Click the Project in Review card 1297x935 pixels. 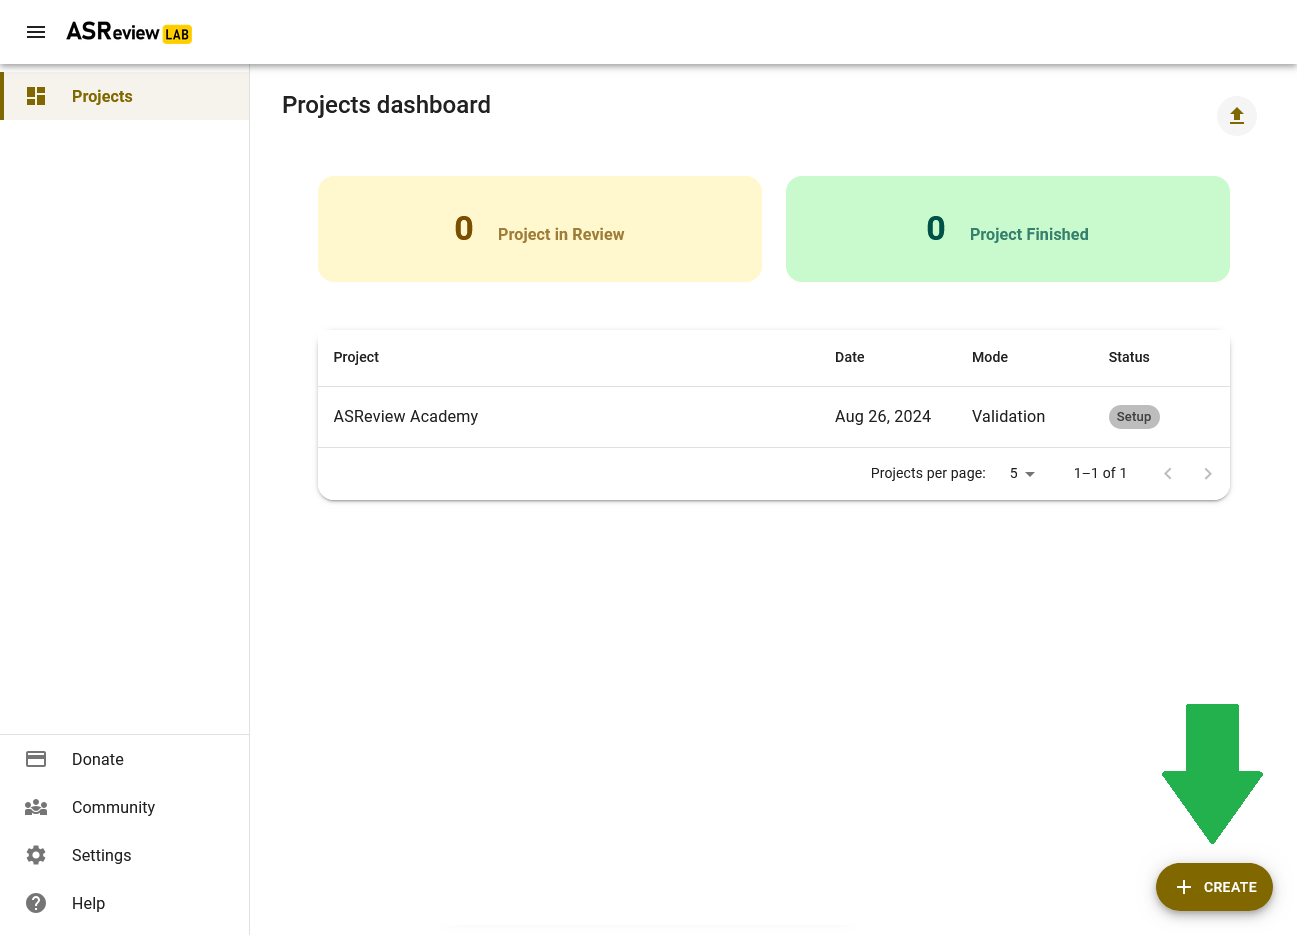pos(540,229)
